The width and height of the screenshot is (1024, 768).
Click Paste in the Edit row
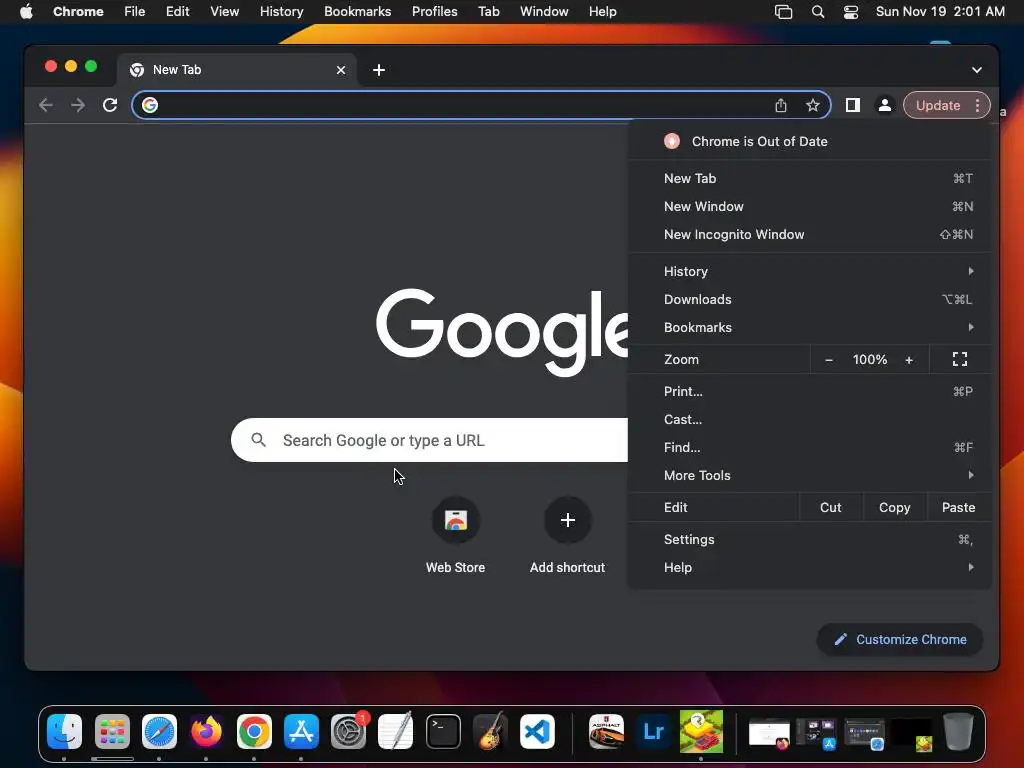959,507
